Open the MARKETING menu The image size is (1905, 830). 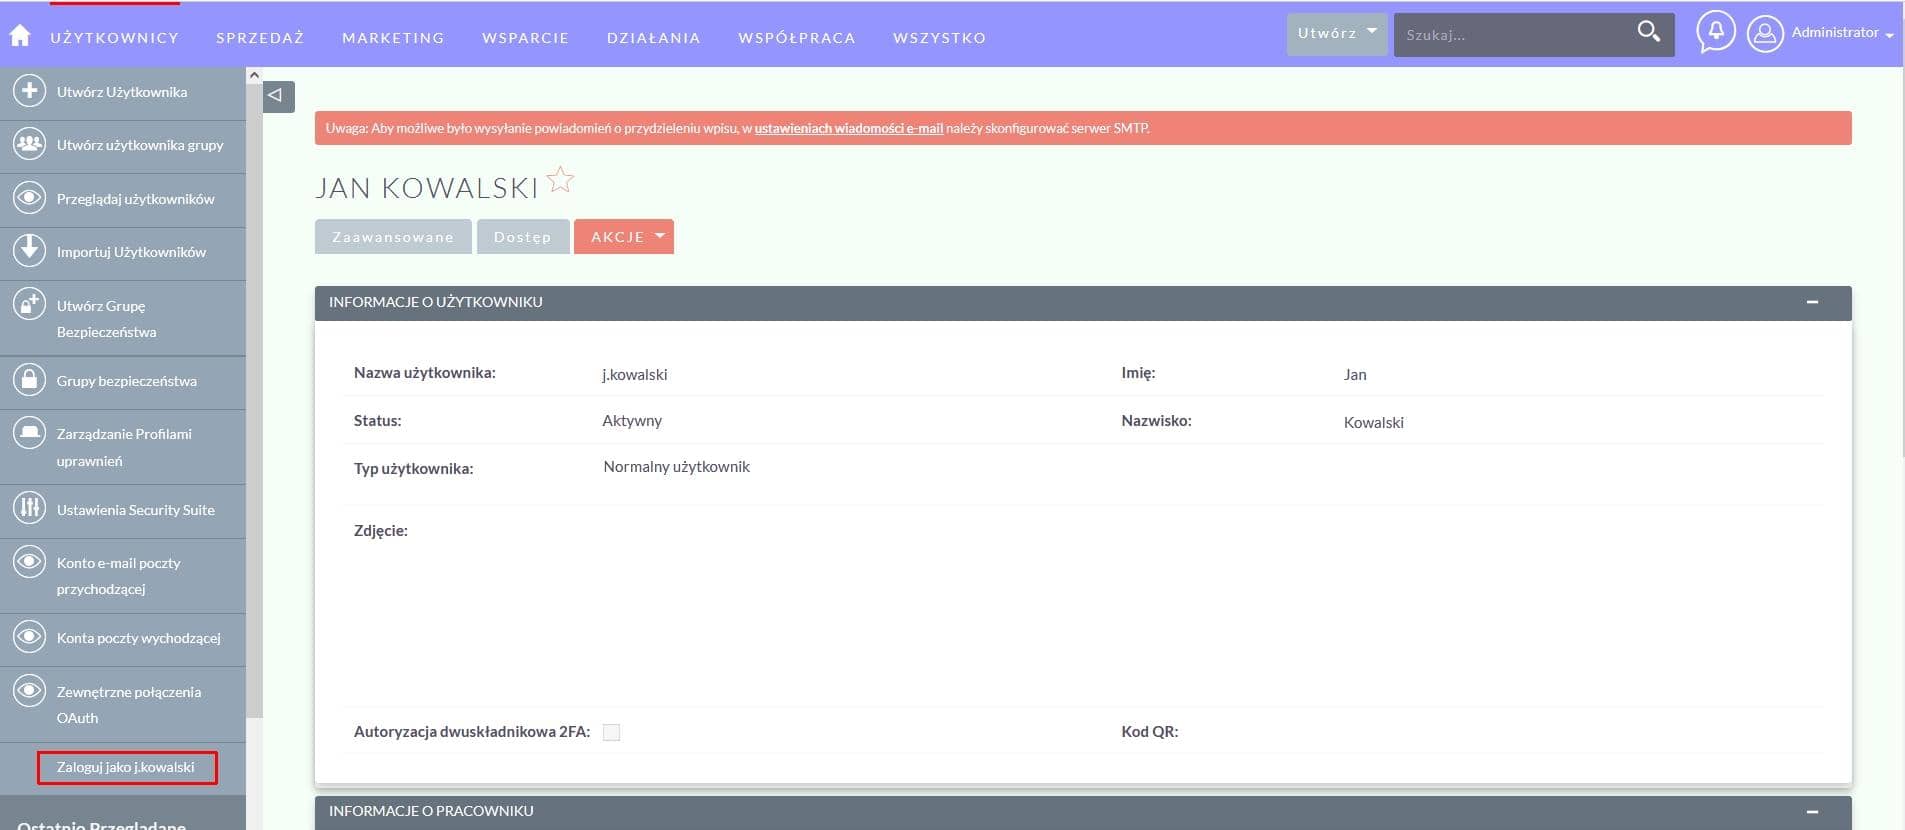click(x=393, y=38)
